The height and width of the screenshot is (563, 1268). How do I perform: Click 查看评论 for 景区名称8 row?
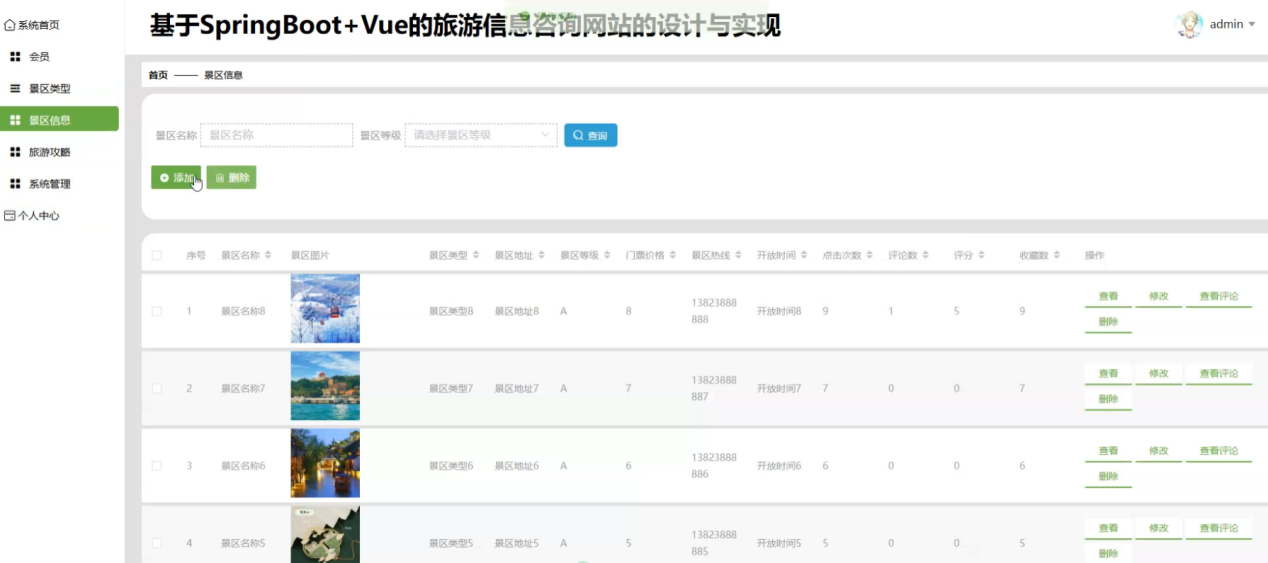pos(1219,297)
